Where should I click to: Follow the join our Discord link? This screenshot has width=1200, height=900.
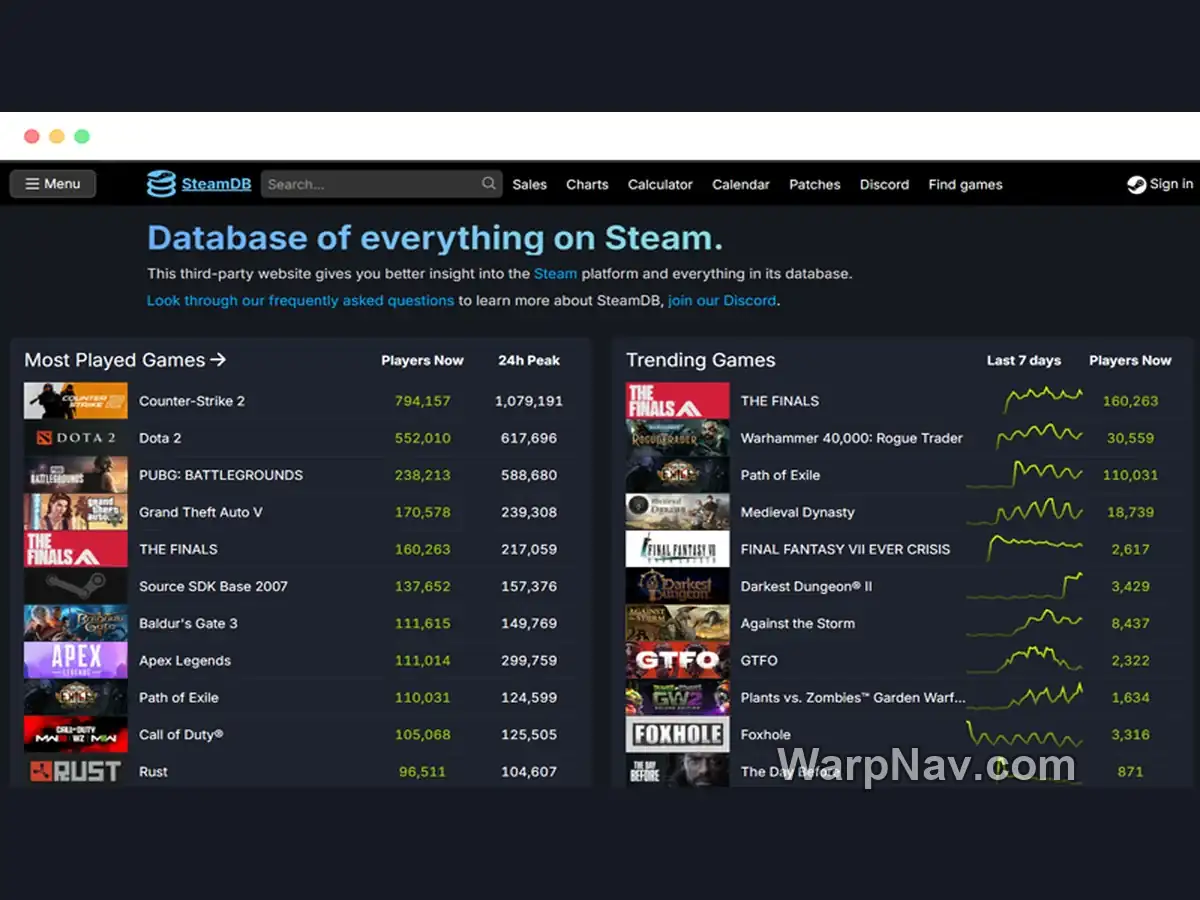click(722, 300)
